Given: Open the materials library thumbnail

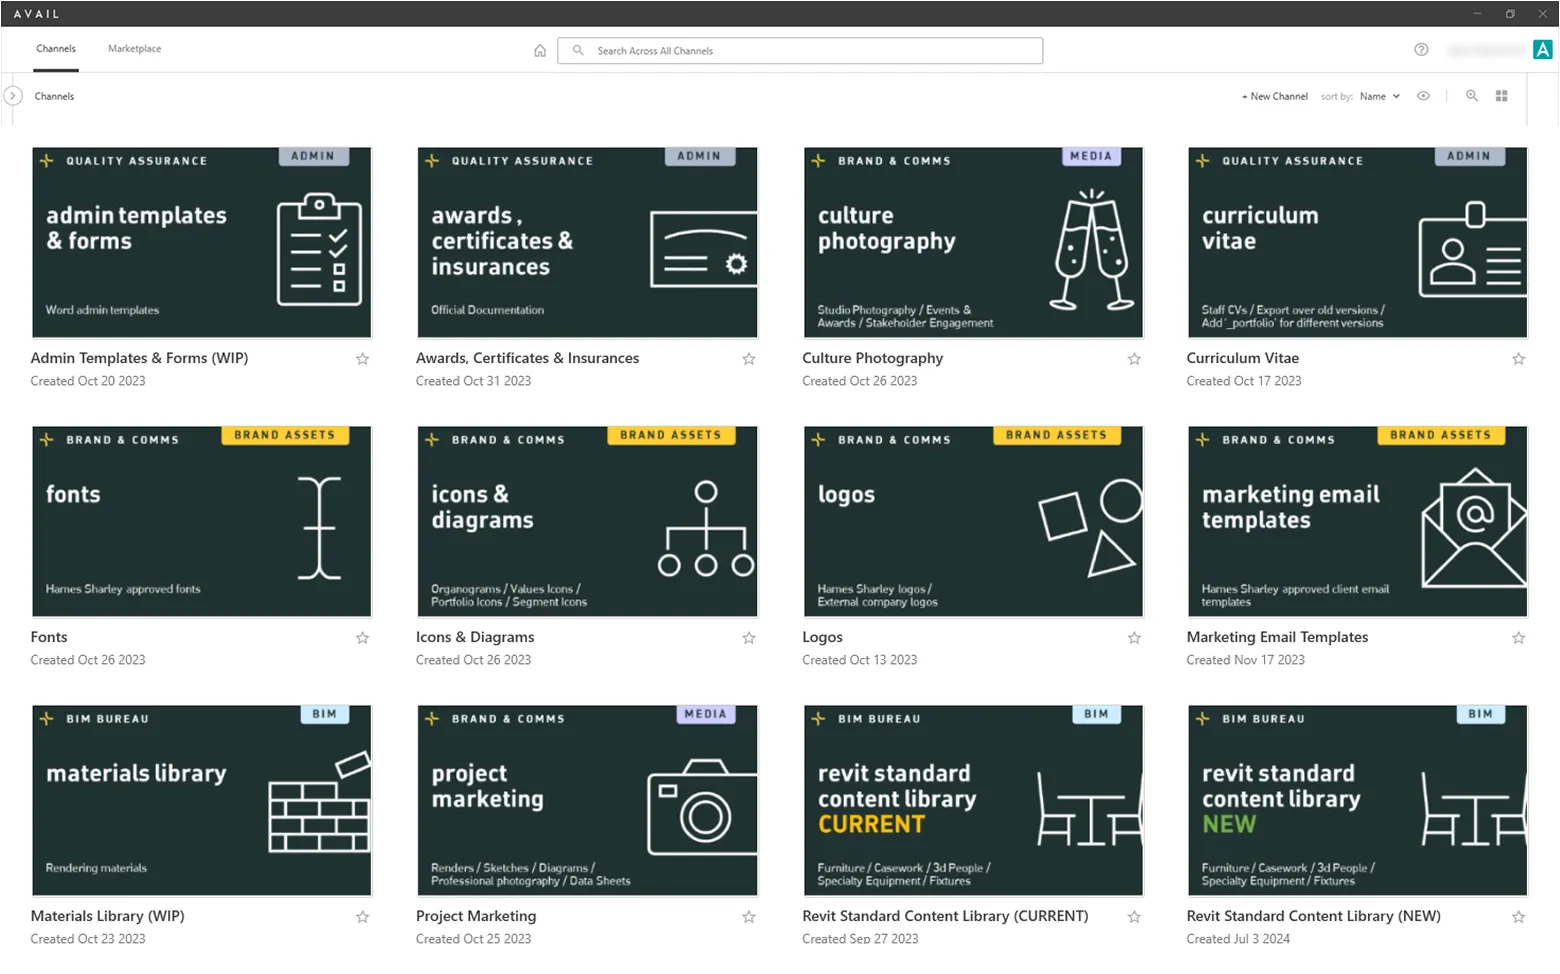Looking at the screenshot, I should click(202, 801).
